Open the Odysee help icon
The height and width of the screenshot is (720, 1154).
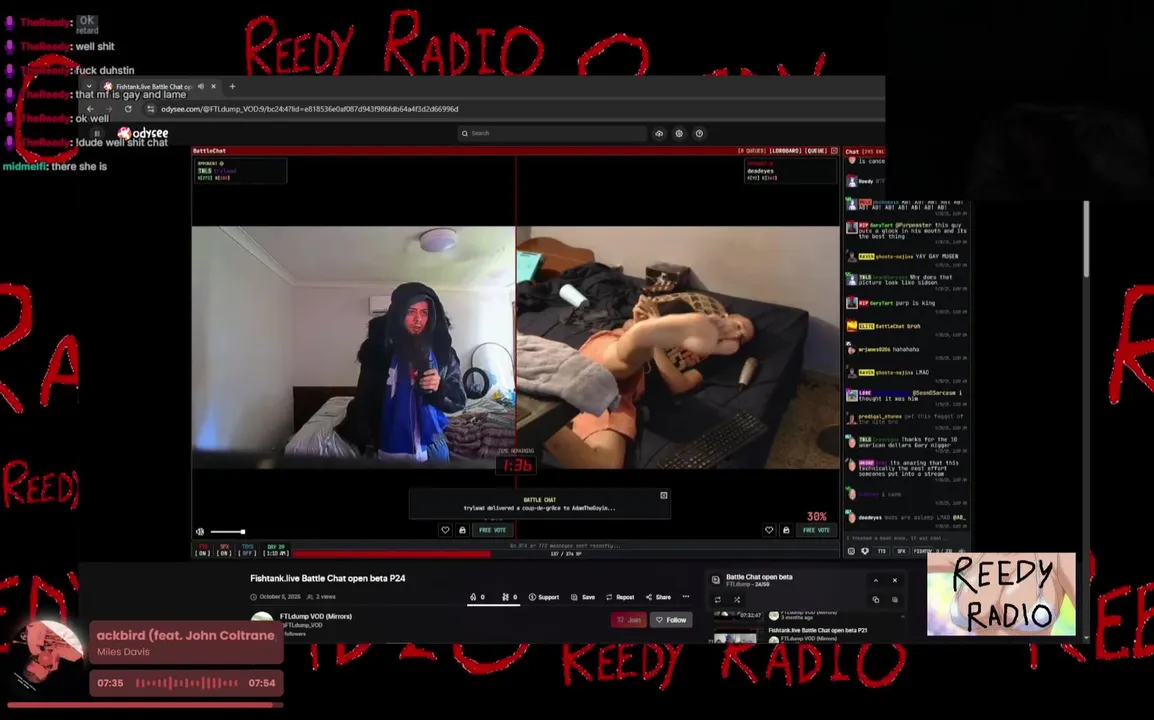coord(699,133)
